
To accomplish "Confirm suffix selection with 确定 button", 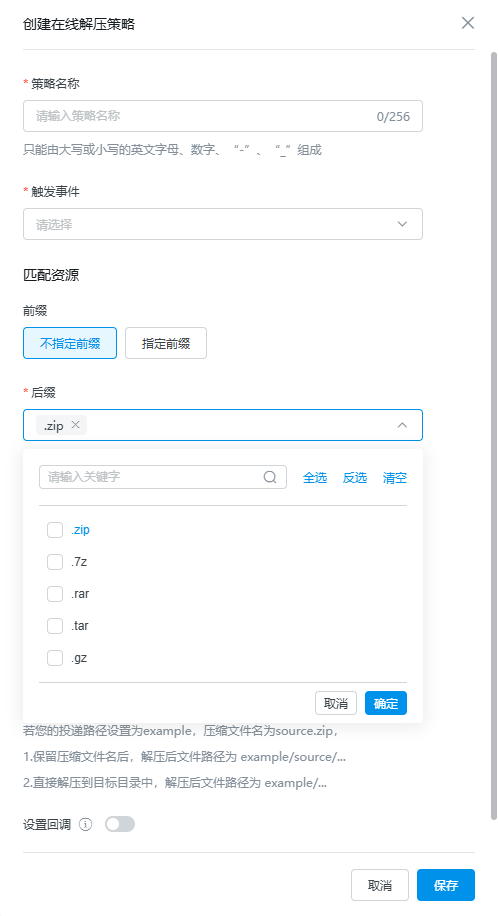I will [386, 703].
